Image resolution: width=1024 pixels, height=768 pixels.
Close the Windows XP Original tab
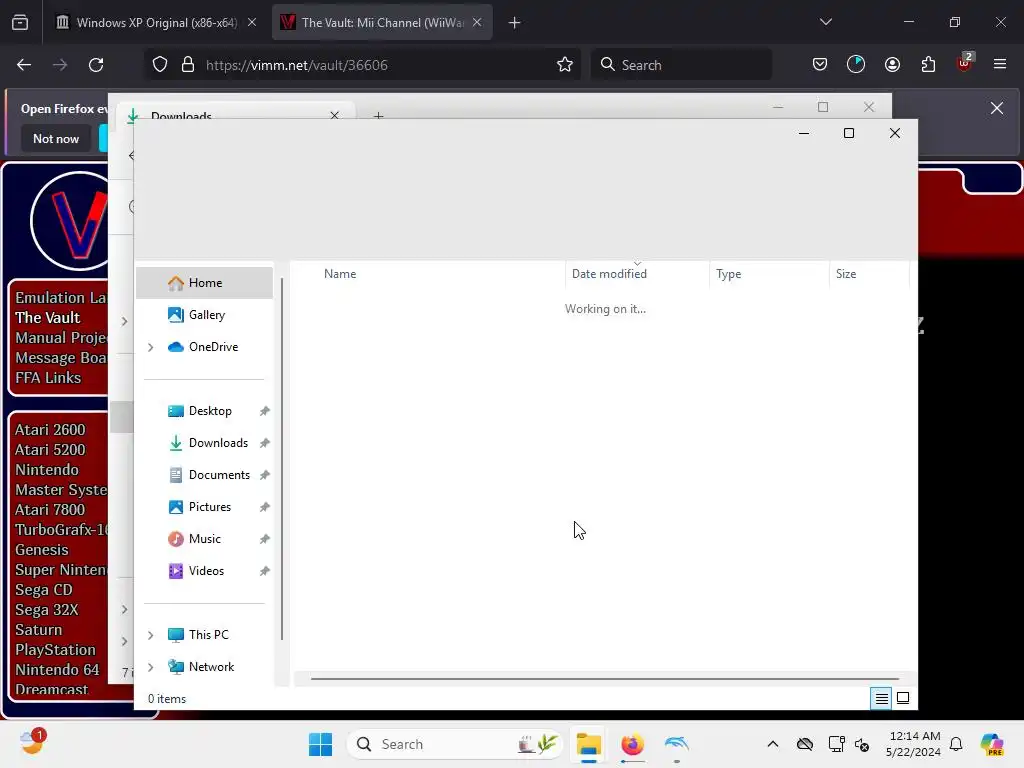(x=252, y=22)
